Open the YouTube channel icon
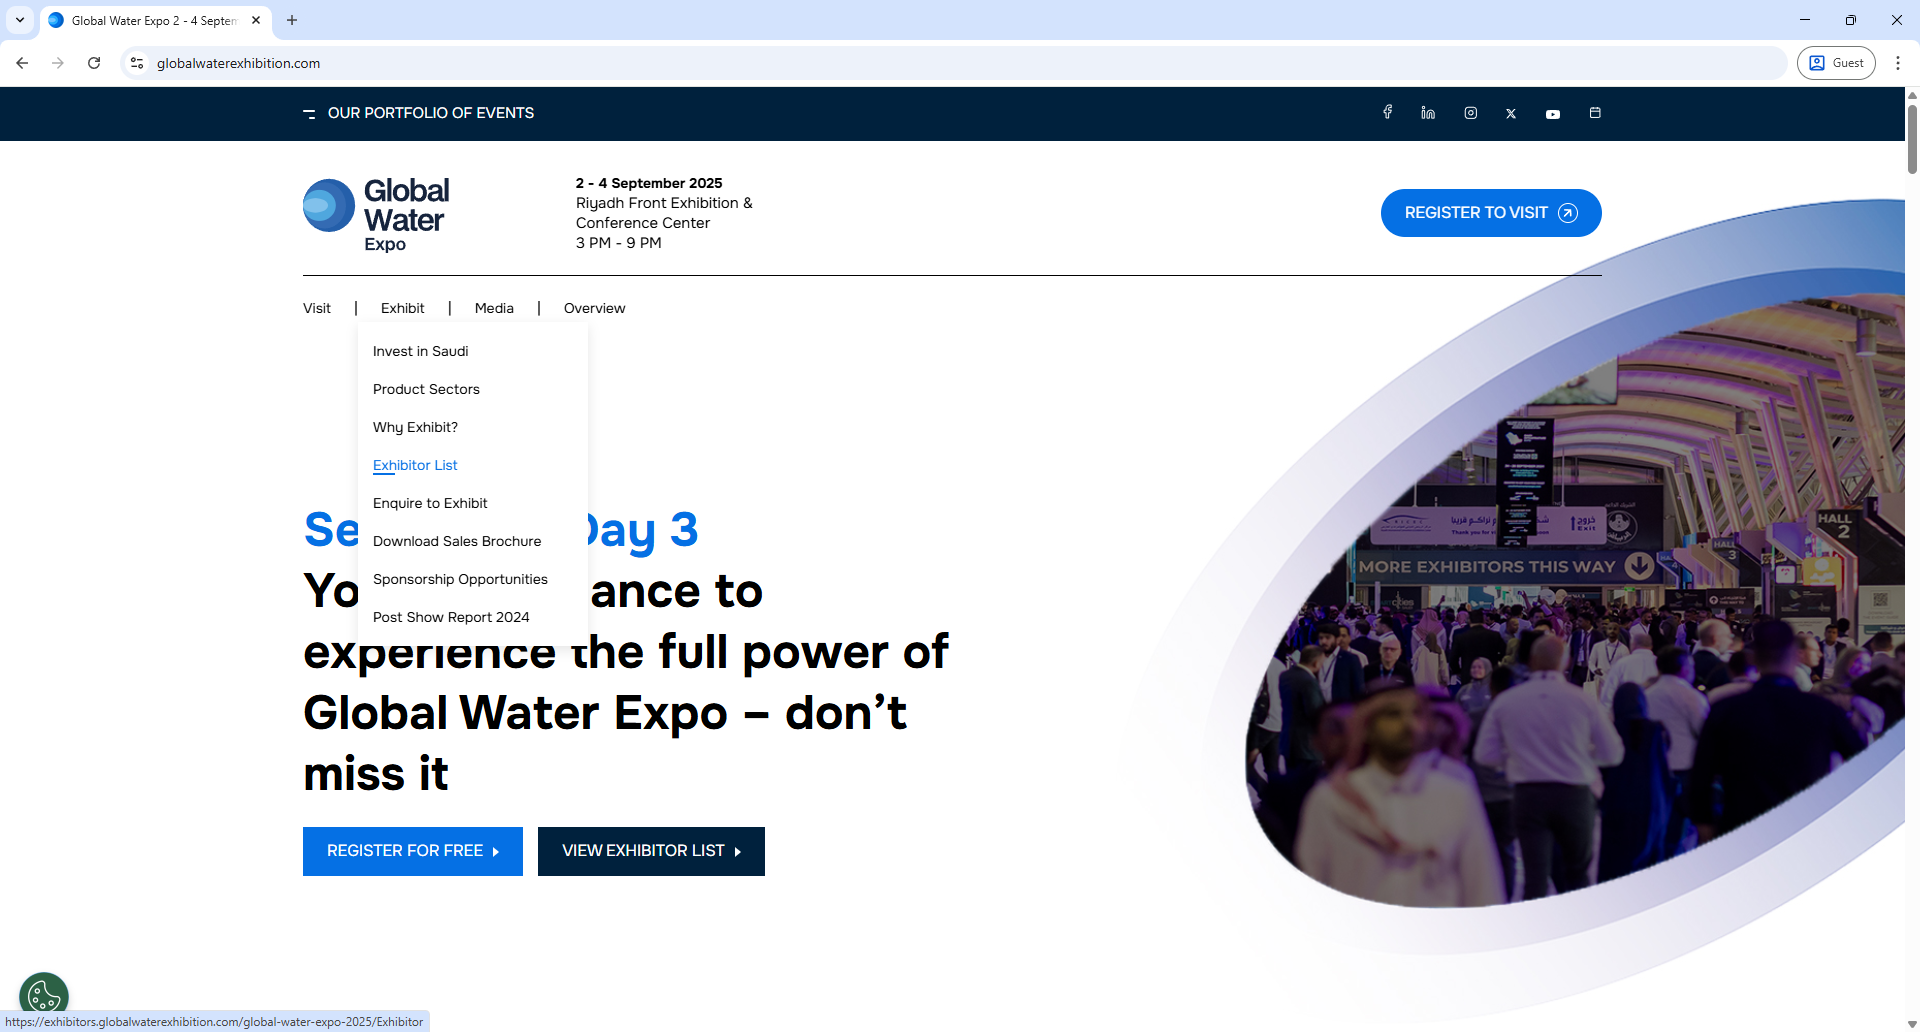Image resolution: width=1920 pixels, height=1032 pixels. [1553, 113]
